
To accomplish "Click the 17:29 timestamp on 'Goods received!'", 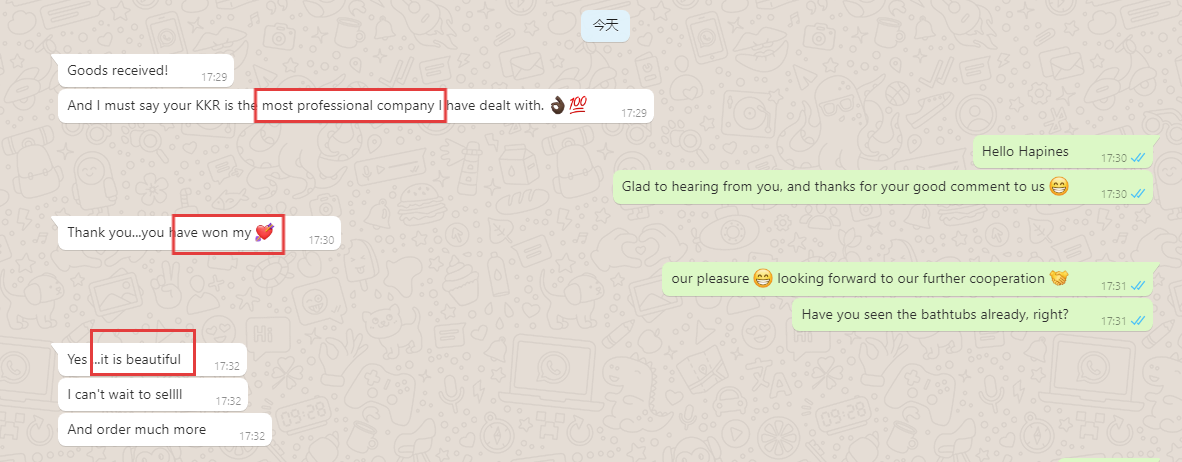I will pos(214,77).
